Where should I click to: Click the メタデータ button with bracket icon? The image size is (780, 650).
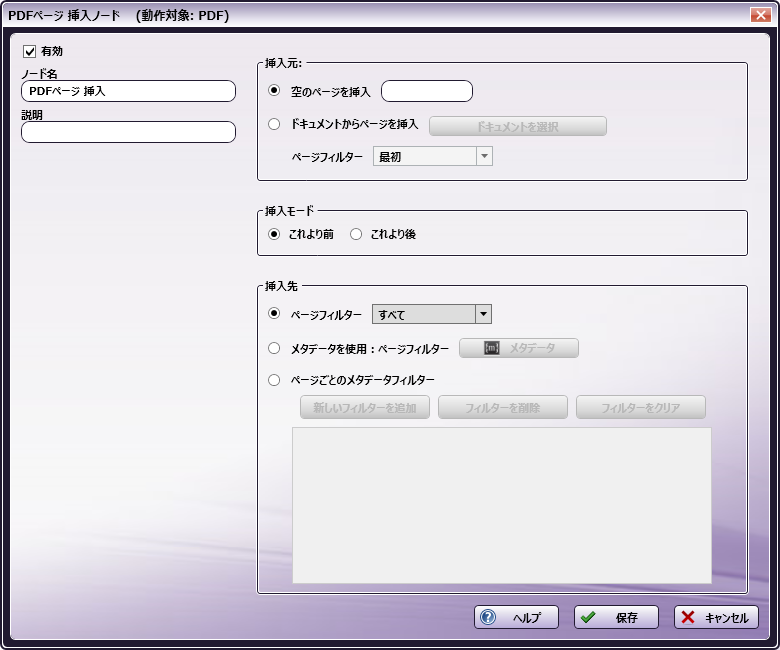(518, 348)
